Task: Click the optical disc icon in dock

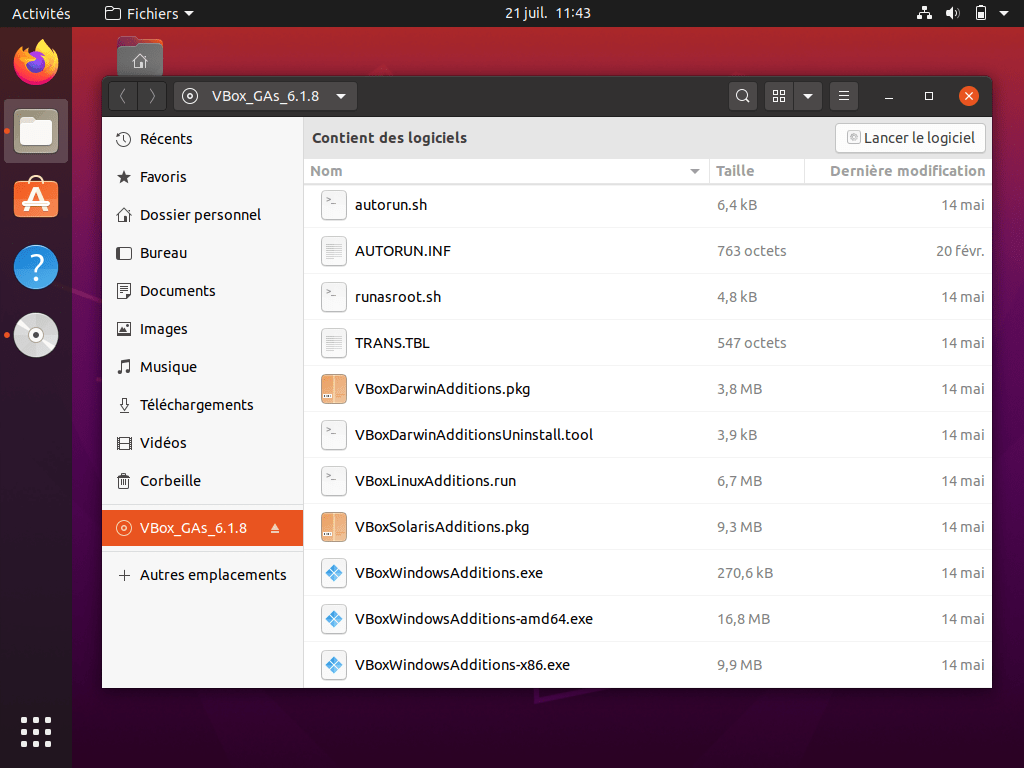Action: click(36, 334)
